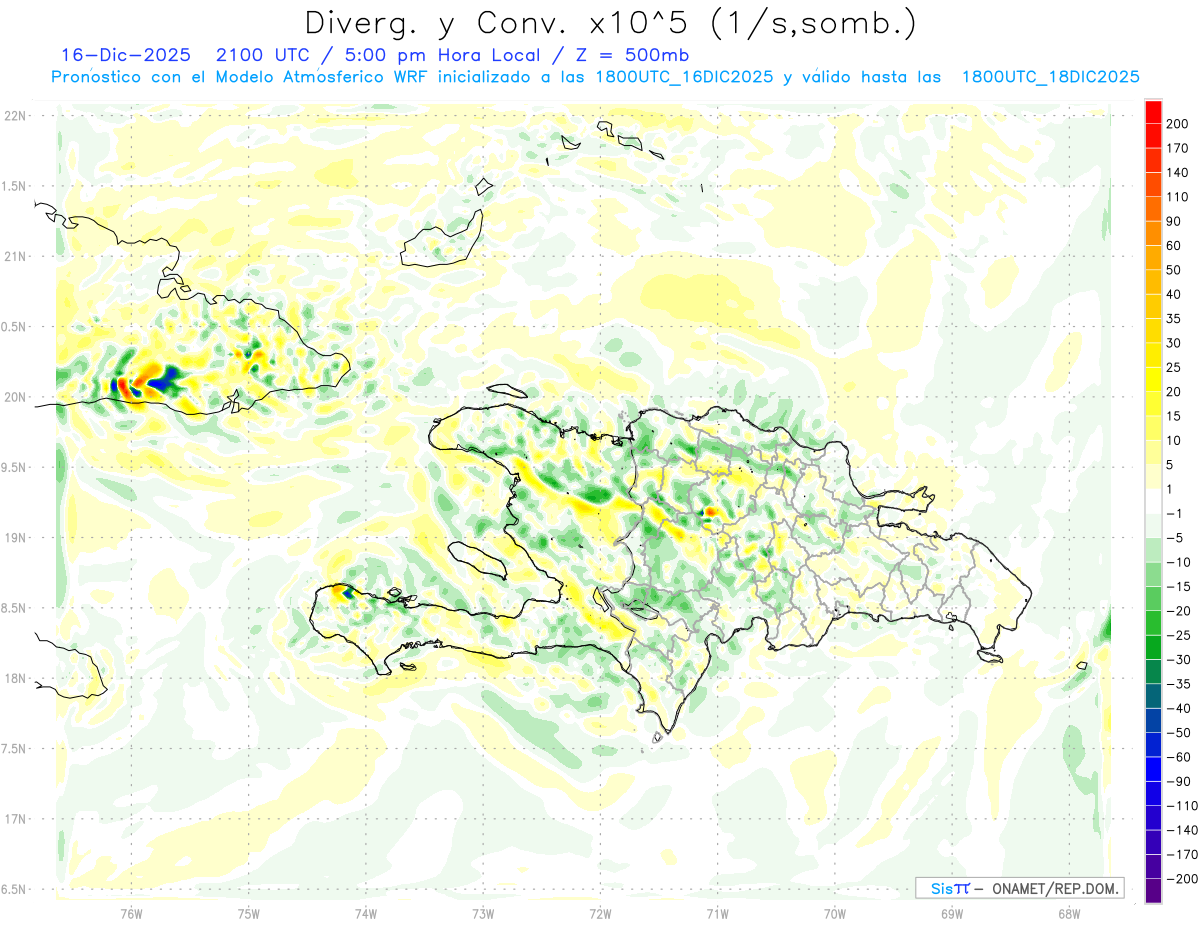The image size is (1200, 927).
Task: Click colorbar value '-110'
Action: (1182, 806)
